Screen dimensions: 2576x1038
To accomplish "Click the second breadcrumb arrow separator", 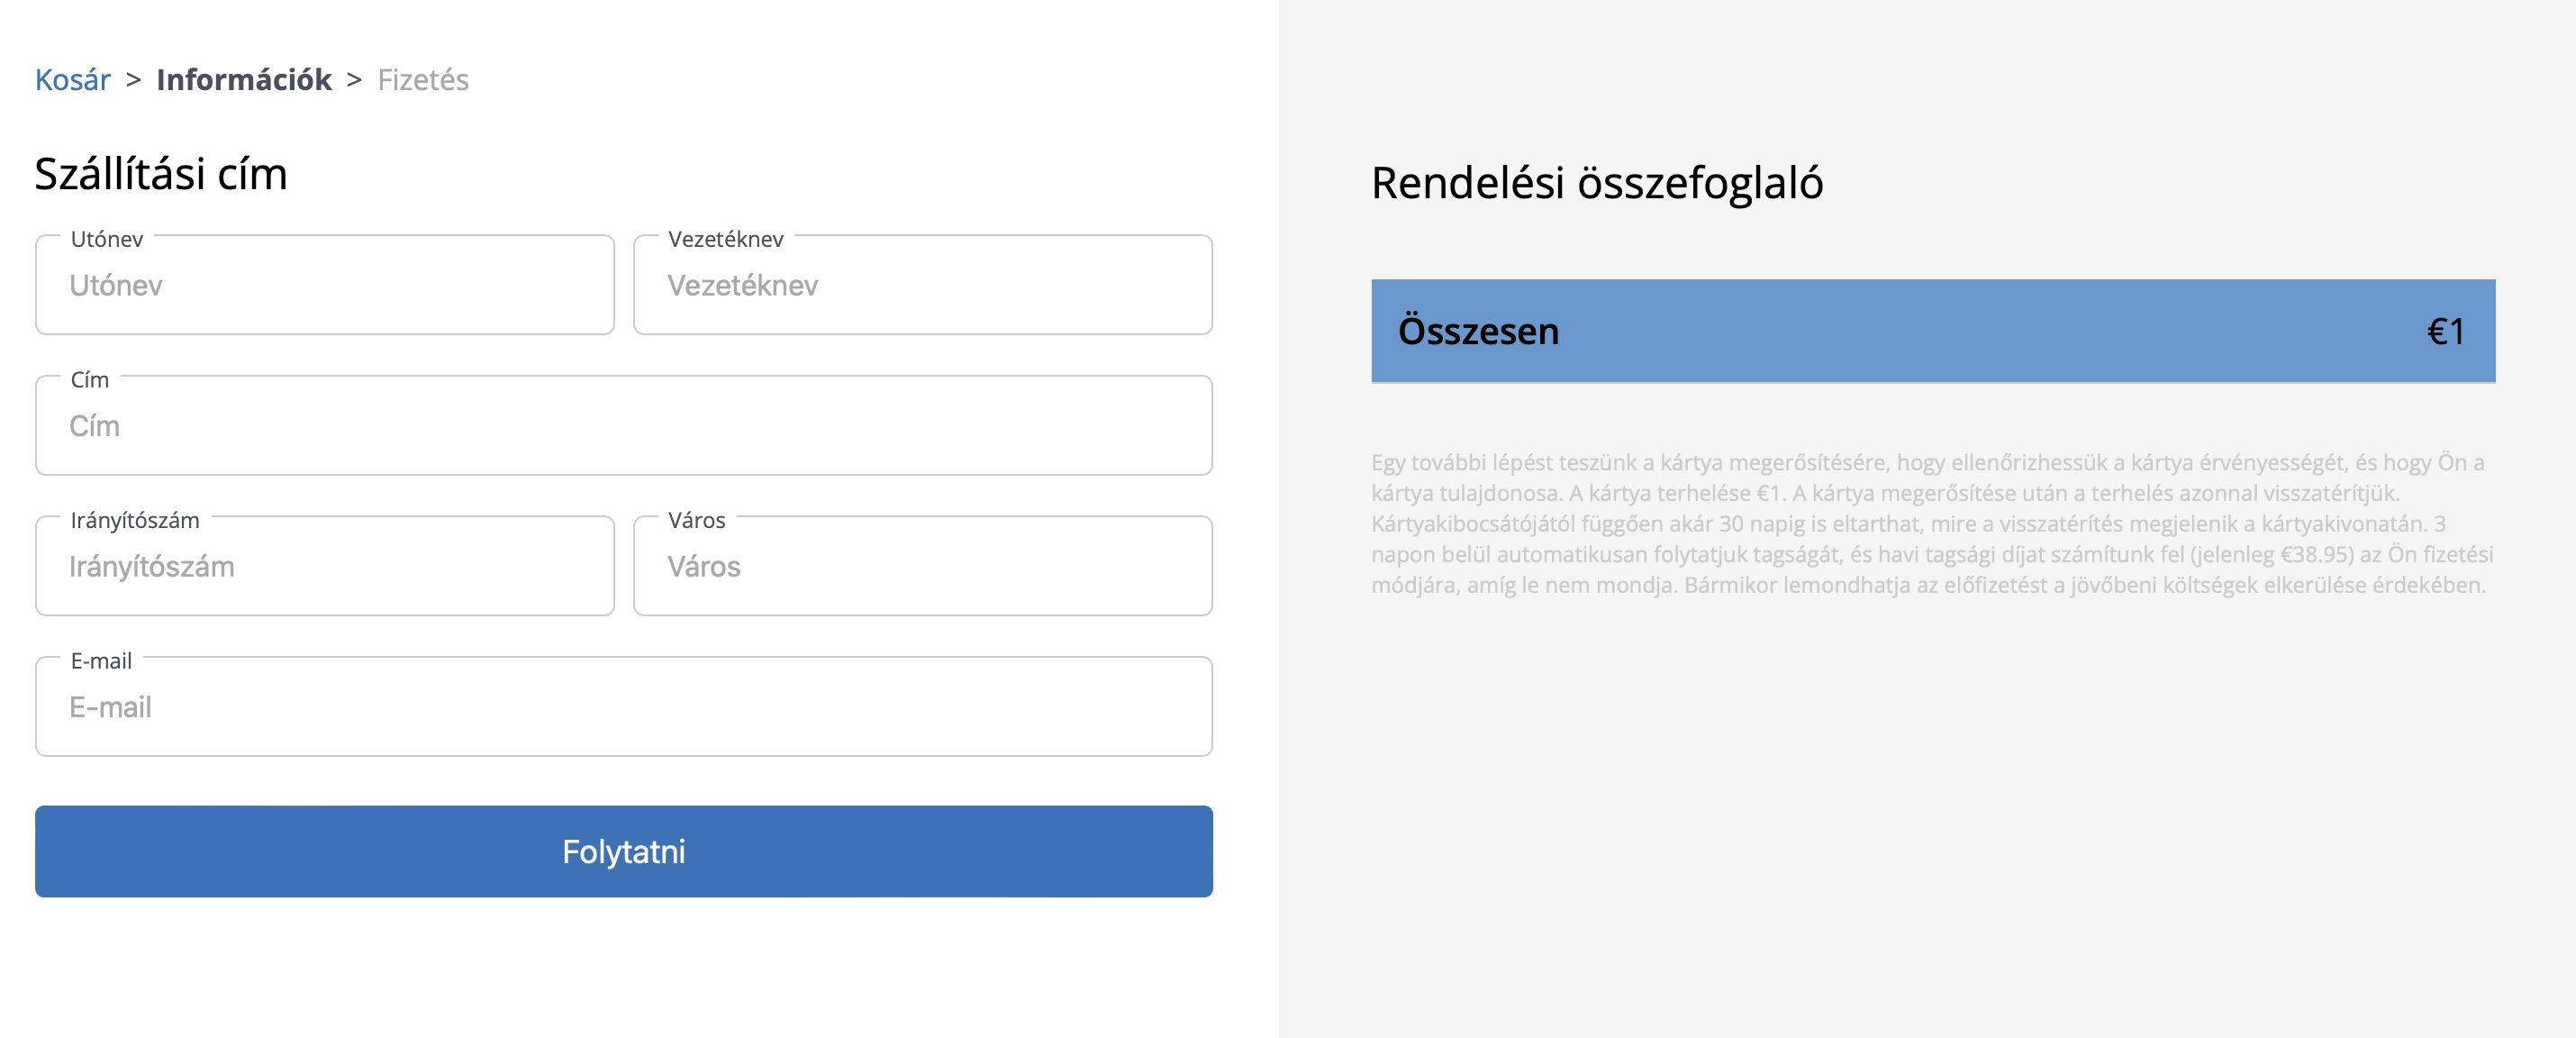I will tap(354, 79).
